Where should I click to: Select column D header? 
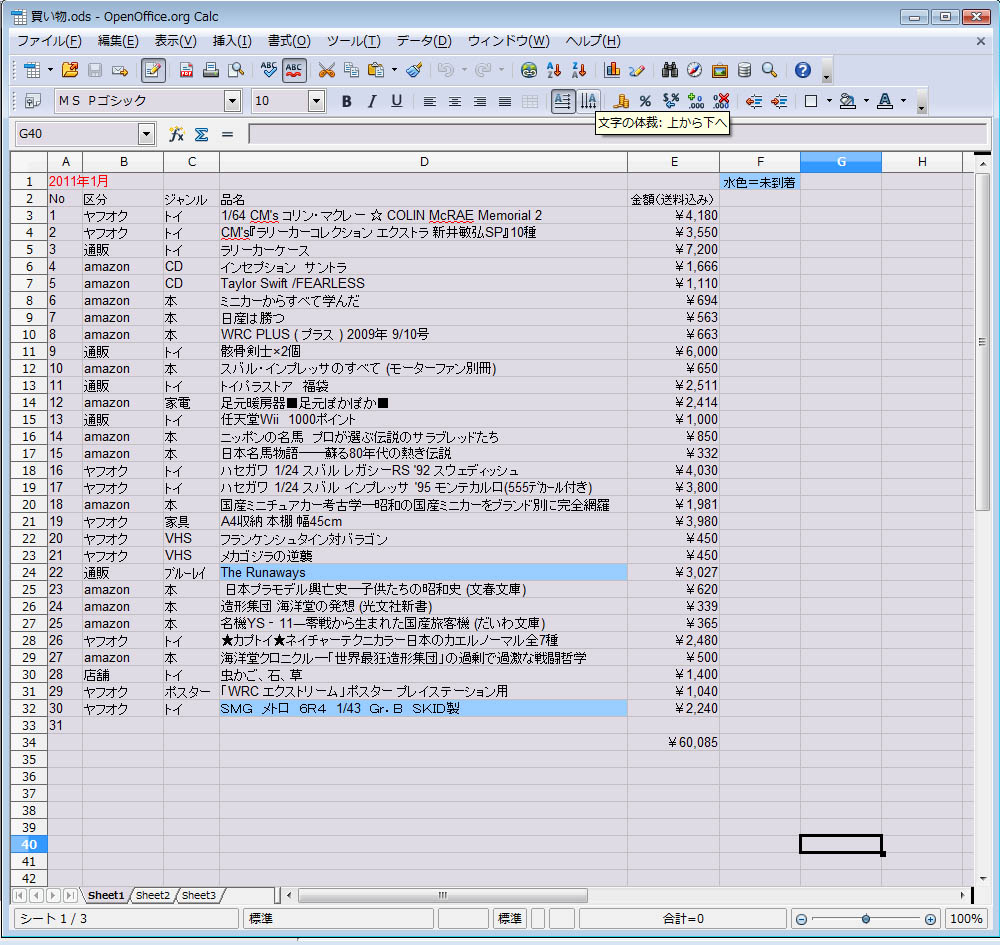click(423, 162)
